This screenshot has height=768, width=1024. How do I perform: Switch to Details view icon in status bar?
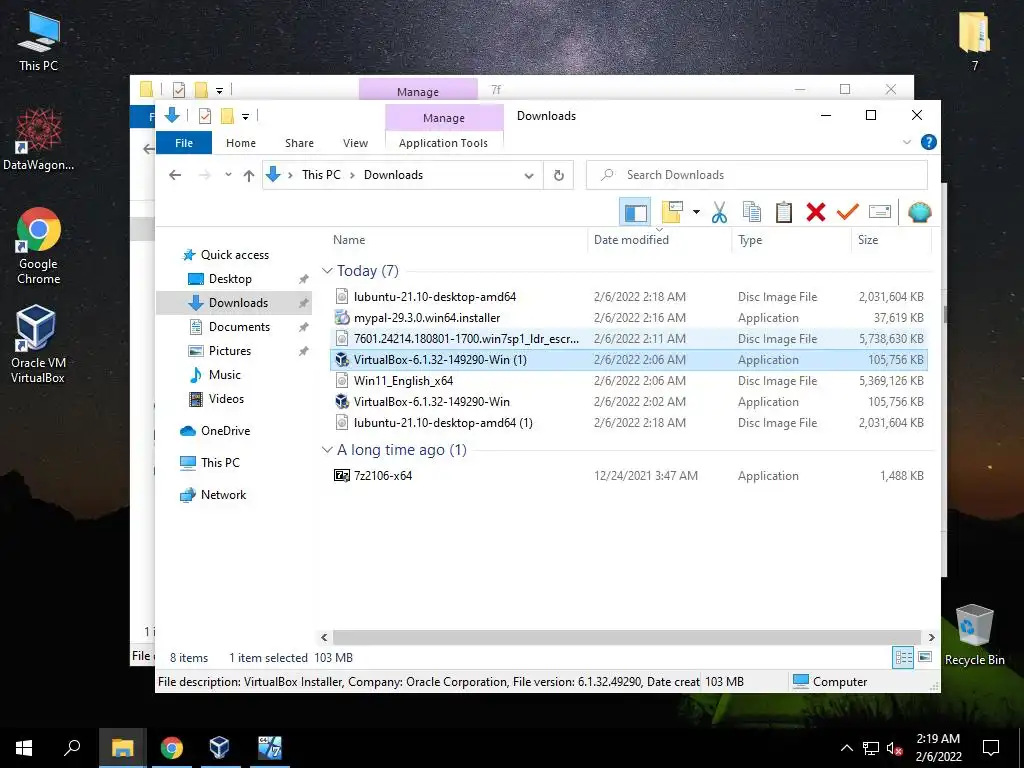pyautogui.click(x=903, y=658)
